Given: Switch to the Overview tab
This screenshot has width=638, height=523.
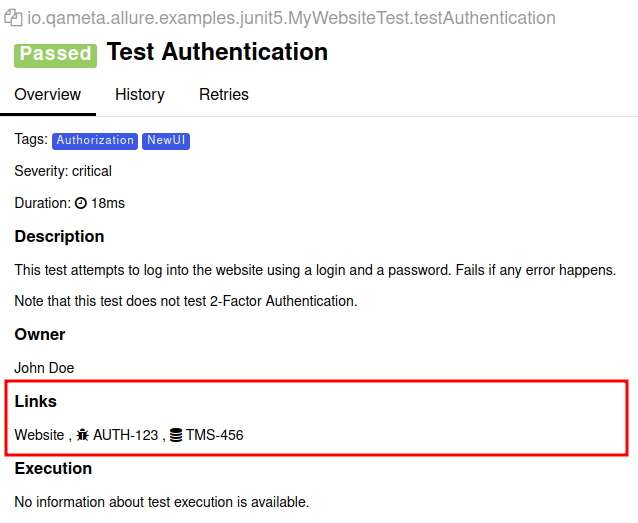Looking at the screenshot, I should [x=47, y=95].
